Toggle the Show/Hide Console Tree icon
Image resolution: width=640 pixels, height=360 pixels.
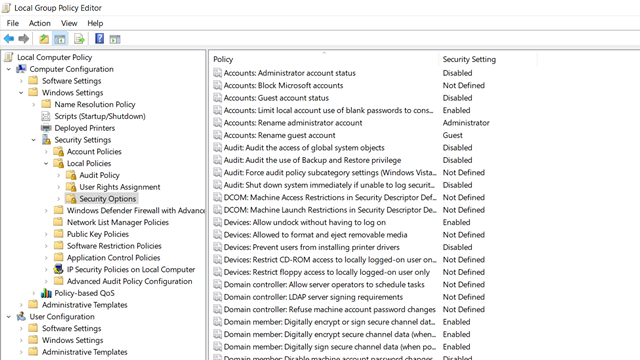tap(60, 39)
